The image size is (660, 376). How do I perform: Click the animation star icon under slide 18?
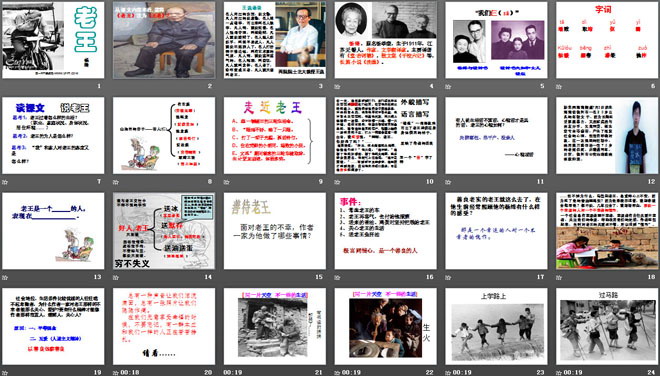tap(559, 277)
